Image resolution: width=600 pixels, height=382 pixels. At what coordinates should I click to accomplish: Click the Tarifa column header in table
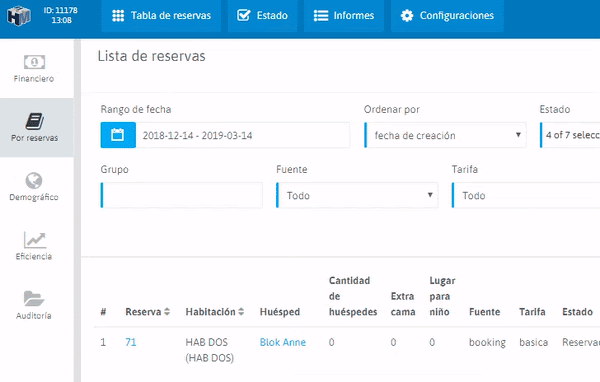532,312
